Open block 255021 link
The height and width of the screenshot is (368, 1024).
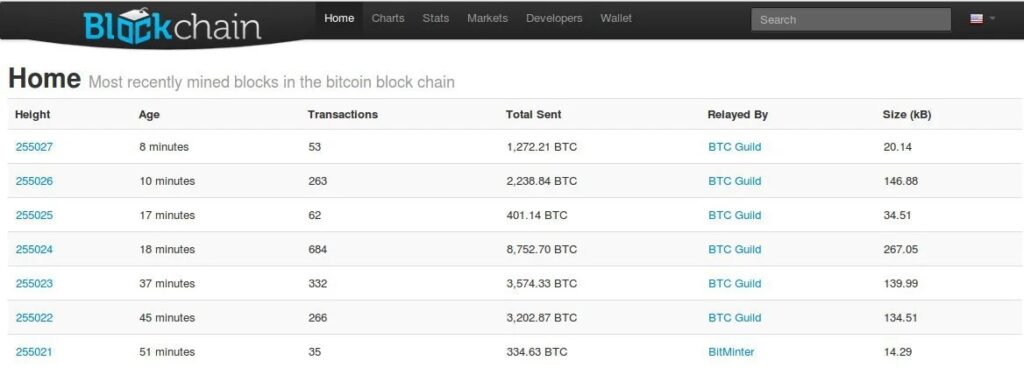point(34,352)
